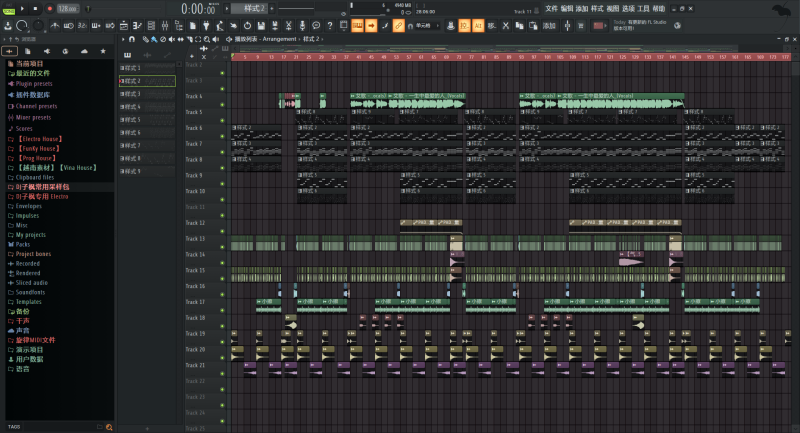The width and height of the screenshot is (800, 433).
Task: Click the orange piano keyboard icon
Action: click(x=358, y=26)
